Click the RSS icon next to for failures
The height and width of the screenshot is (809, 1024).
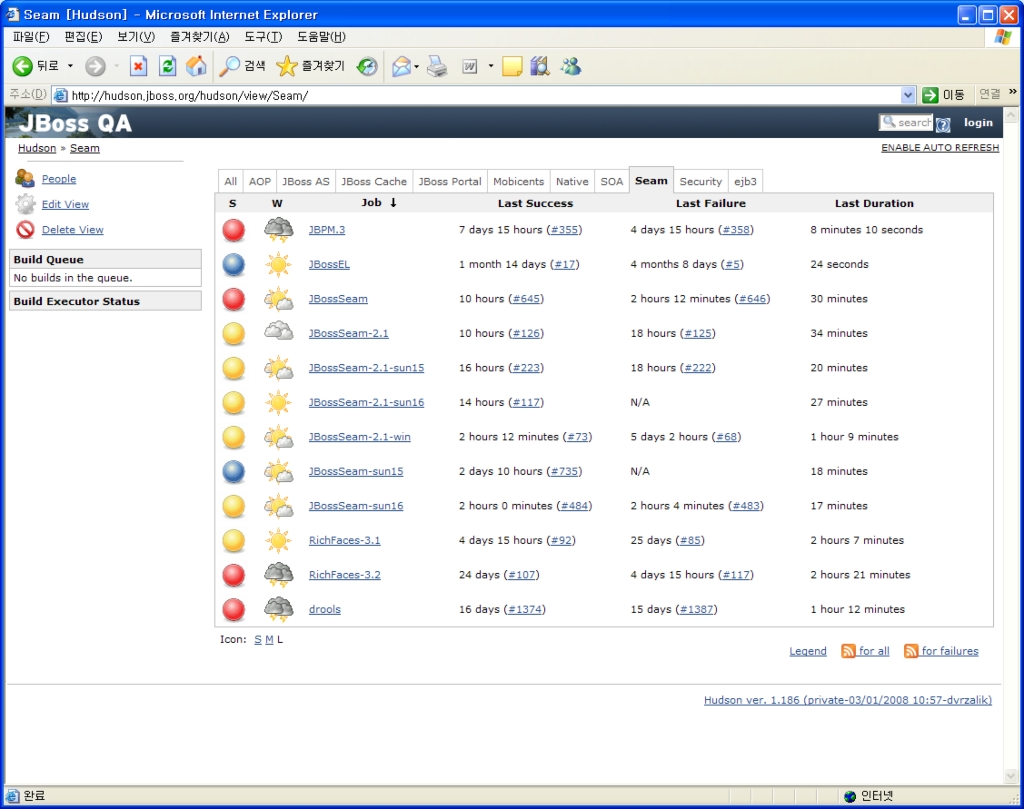coord(911,651)
